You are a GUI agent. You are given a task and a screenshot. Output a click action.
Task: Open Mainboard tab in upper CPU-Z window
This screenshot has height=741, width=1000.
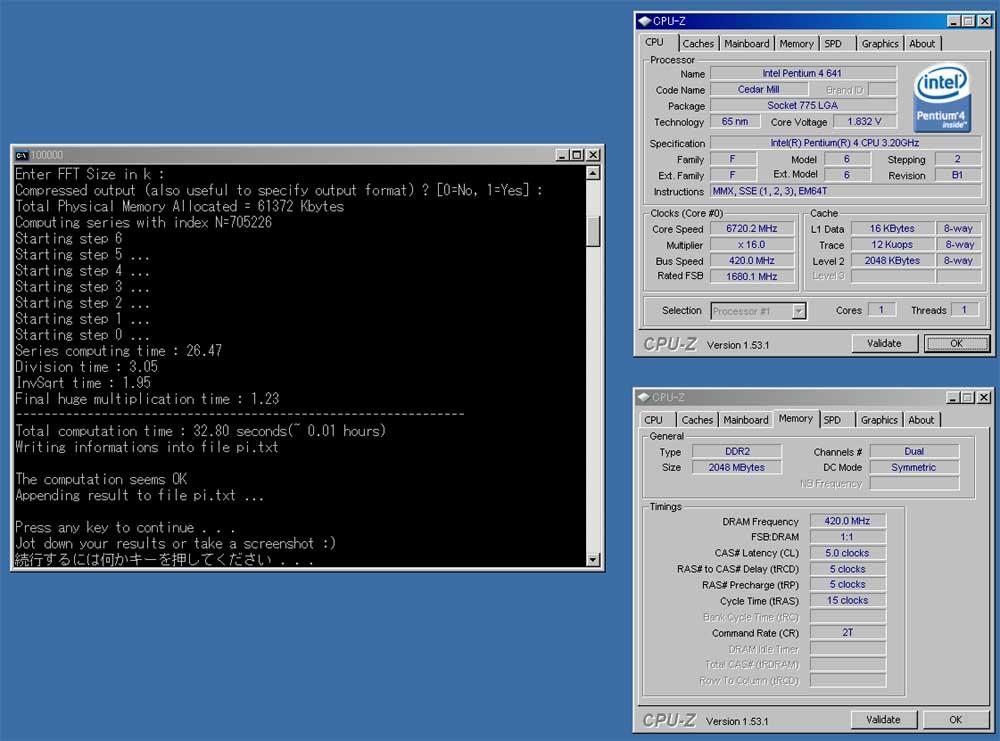pyautogui.click(x=746, y=44)
